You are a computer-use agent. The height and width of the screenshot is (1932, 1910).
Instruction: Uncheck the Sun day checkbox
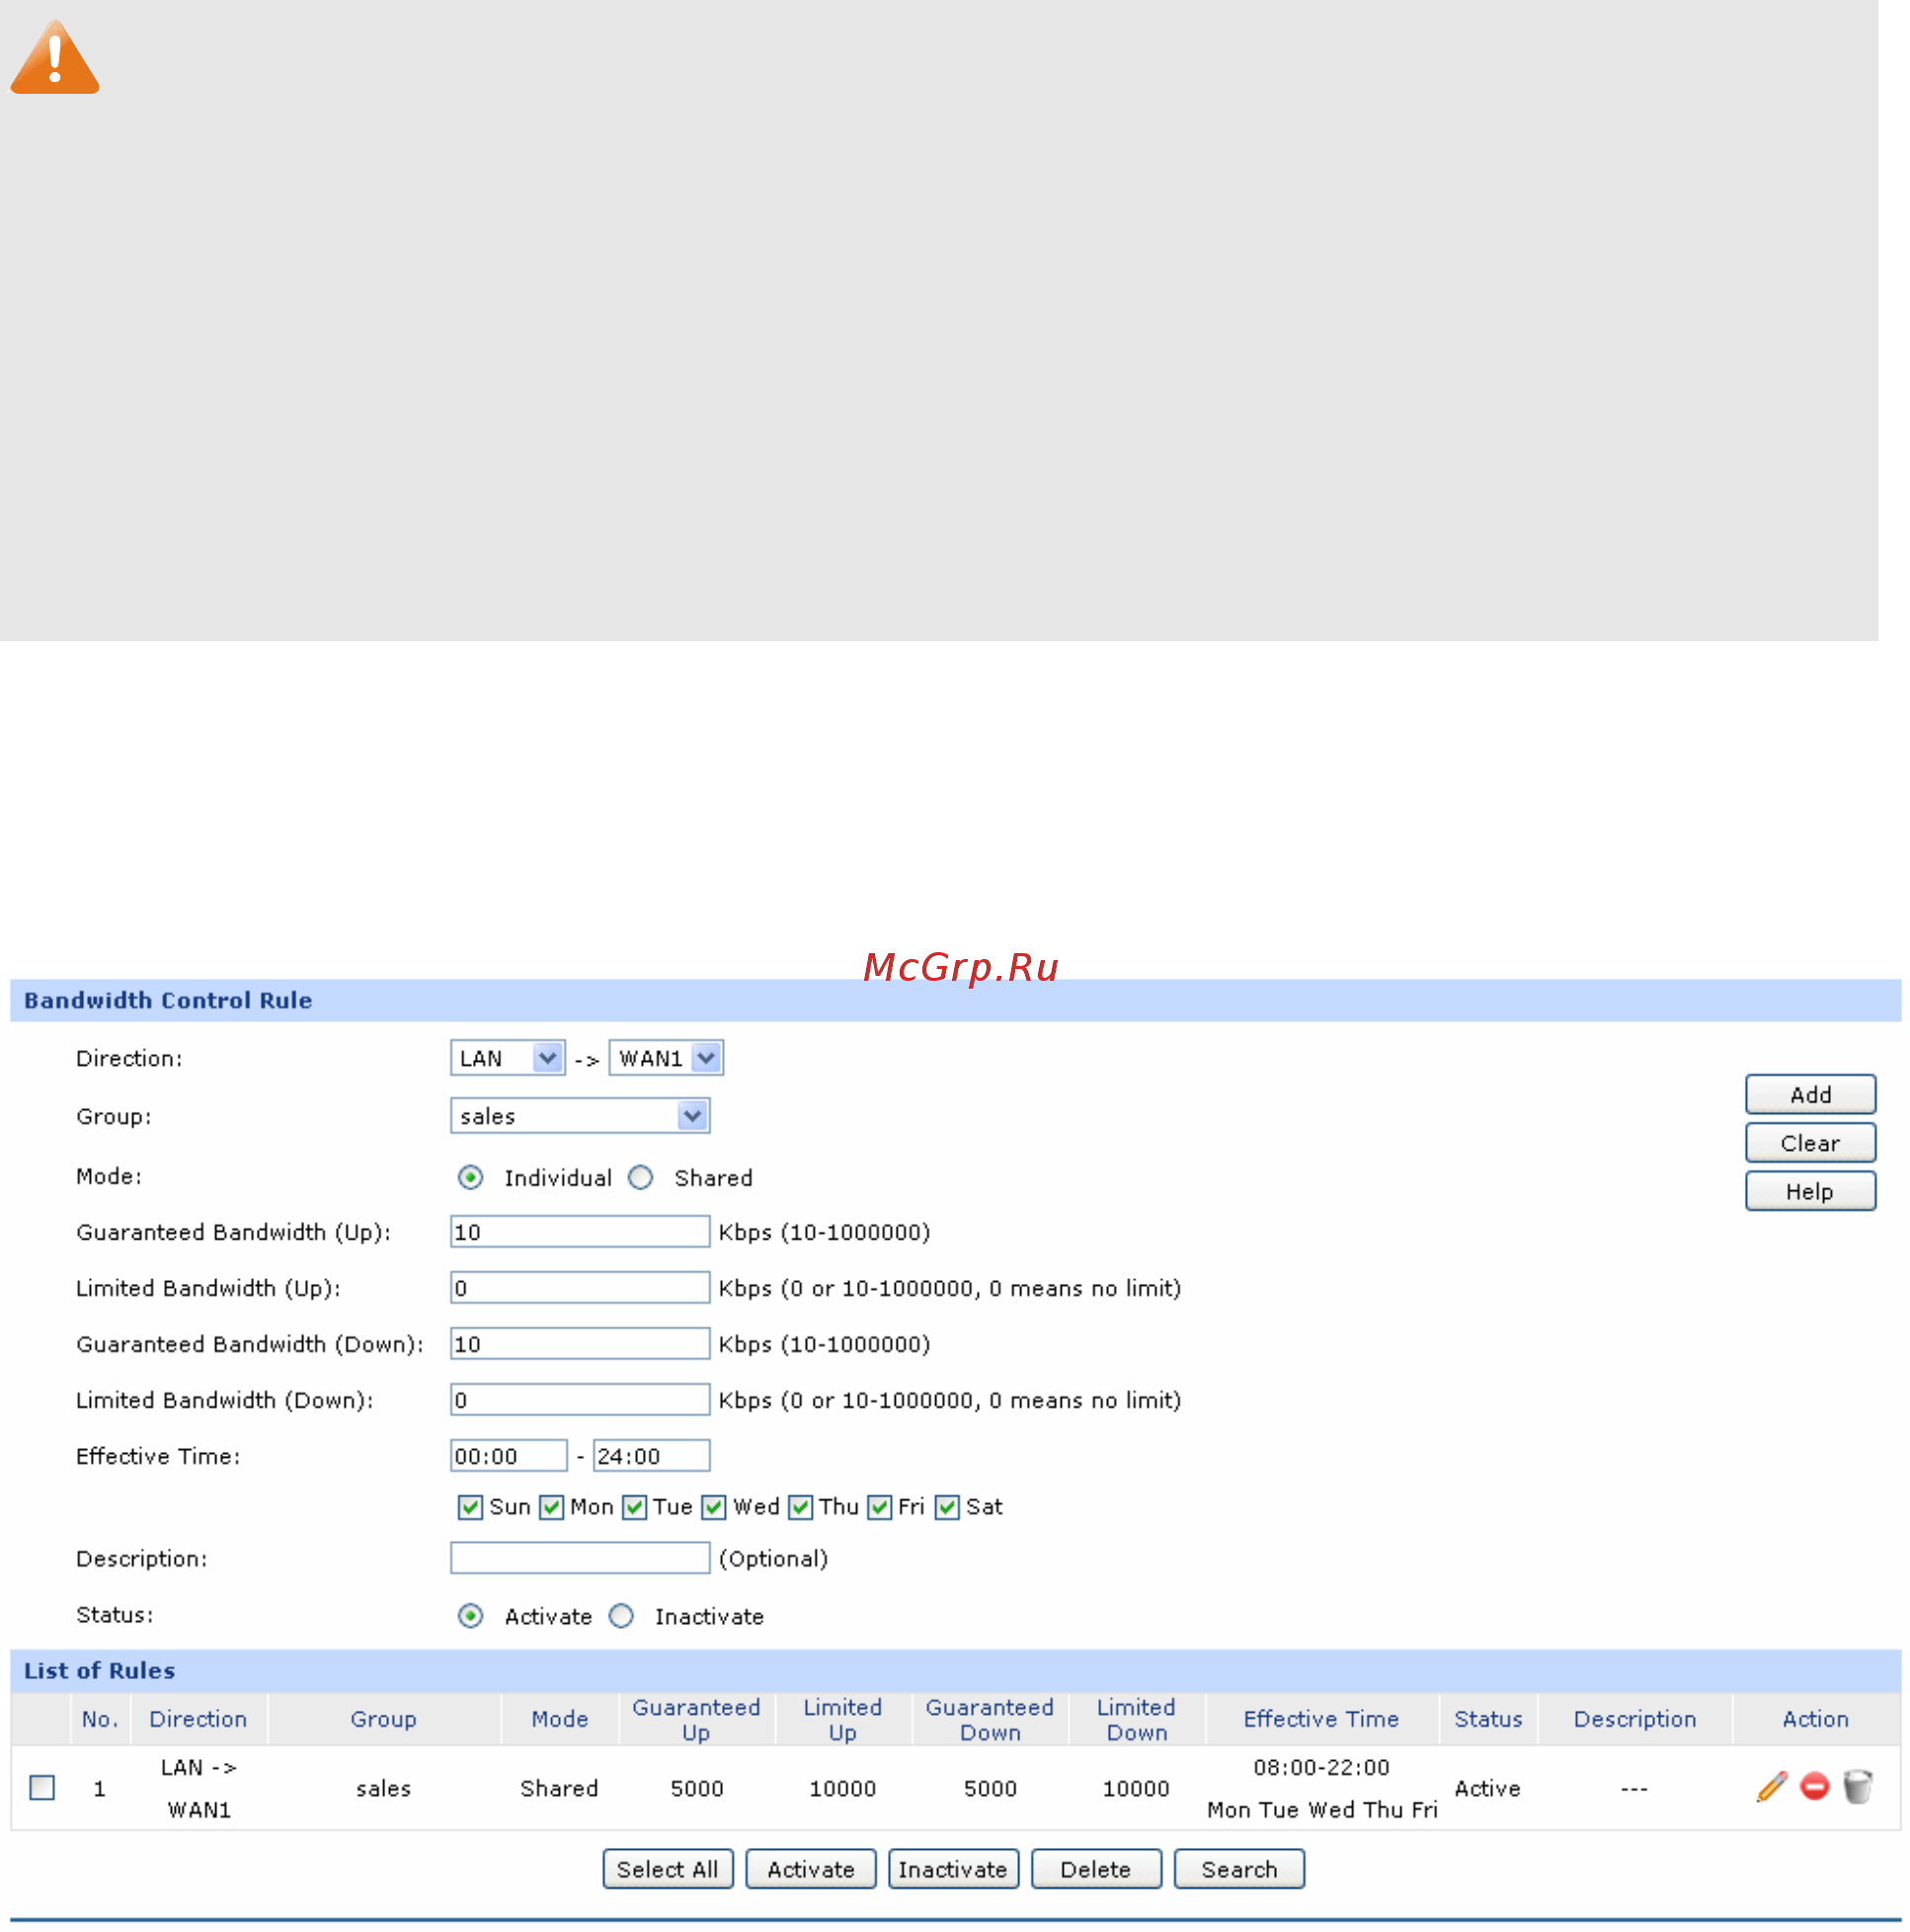click(469, 1508)
